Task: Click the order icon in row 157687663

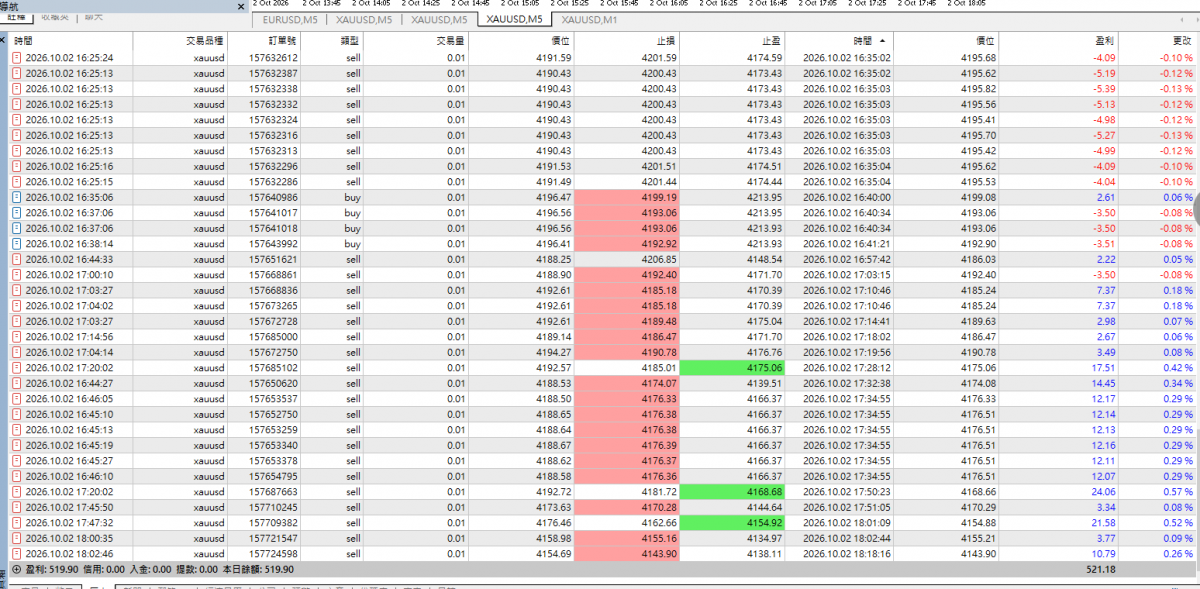Action: tap(17, 492)
